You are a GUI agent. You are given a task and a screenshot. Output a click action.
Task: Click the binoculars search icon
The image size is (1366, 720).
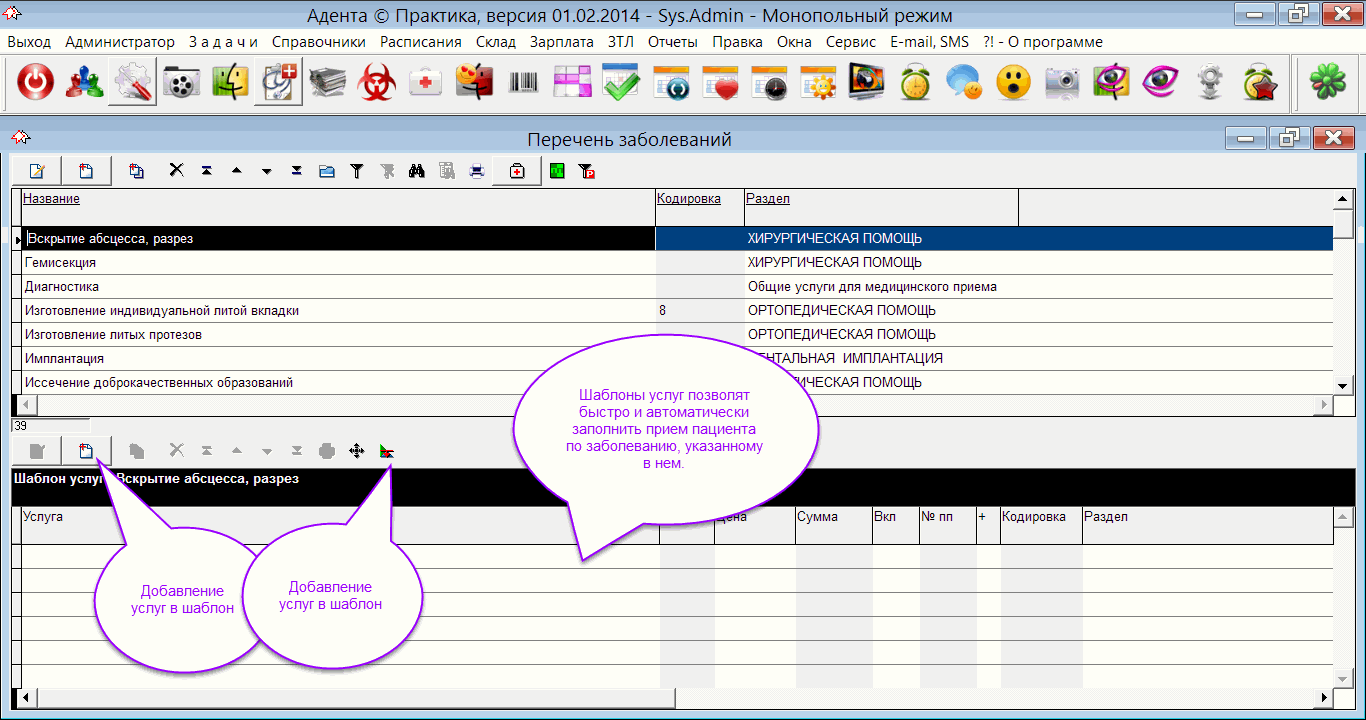(417, 171)
